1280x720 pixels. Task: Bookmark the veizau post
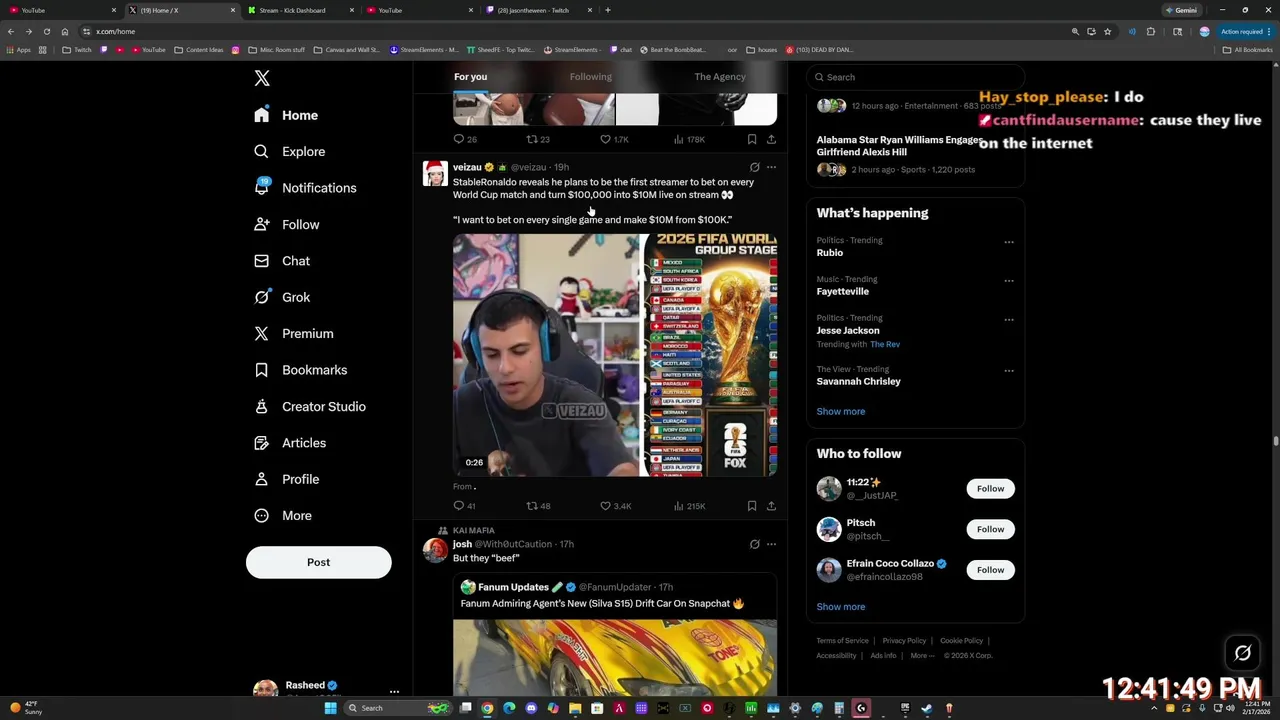[752, 506]
